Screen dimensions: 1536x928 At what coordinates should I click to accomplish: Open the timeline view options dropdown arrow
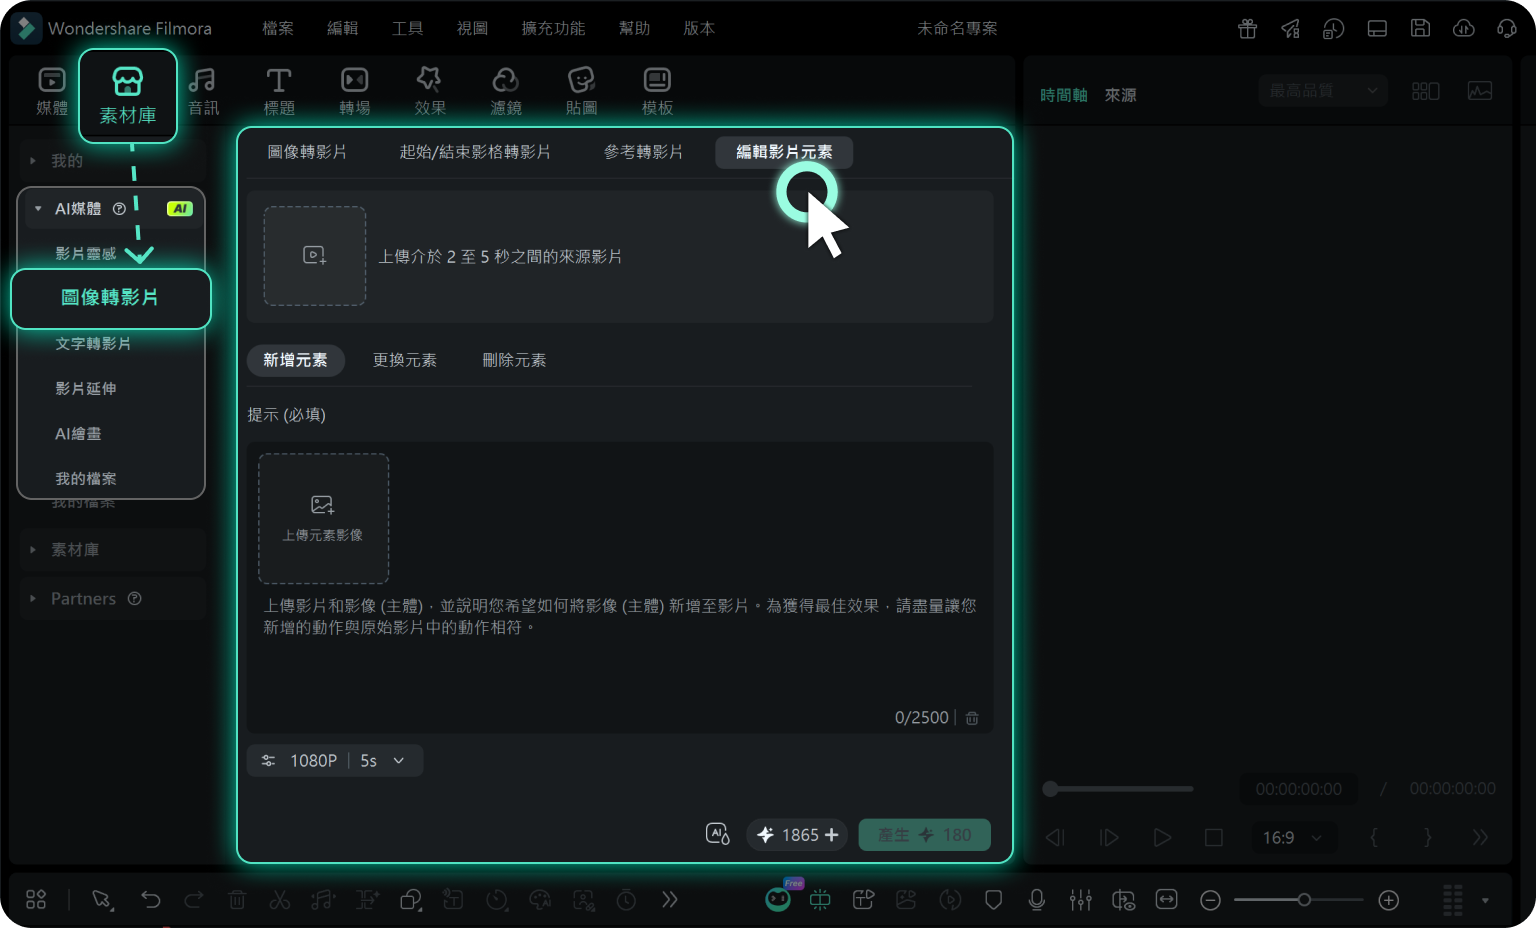click(x=1485, y=900)
